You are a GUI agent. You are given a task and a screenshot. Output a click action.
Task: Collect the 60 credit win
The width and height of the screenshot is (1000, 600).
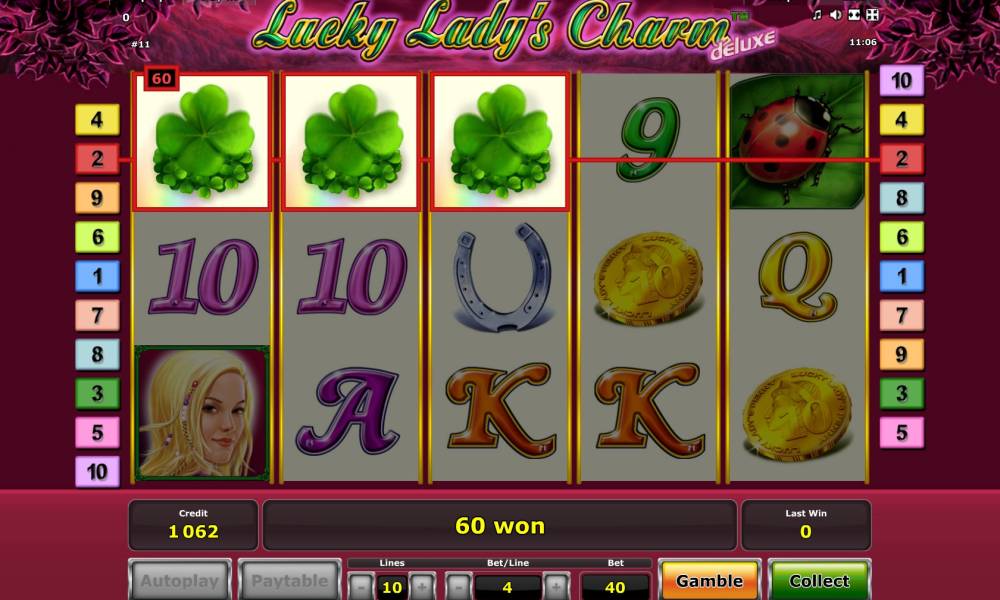[x=819, y=580]
